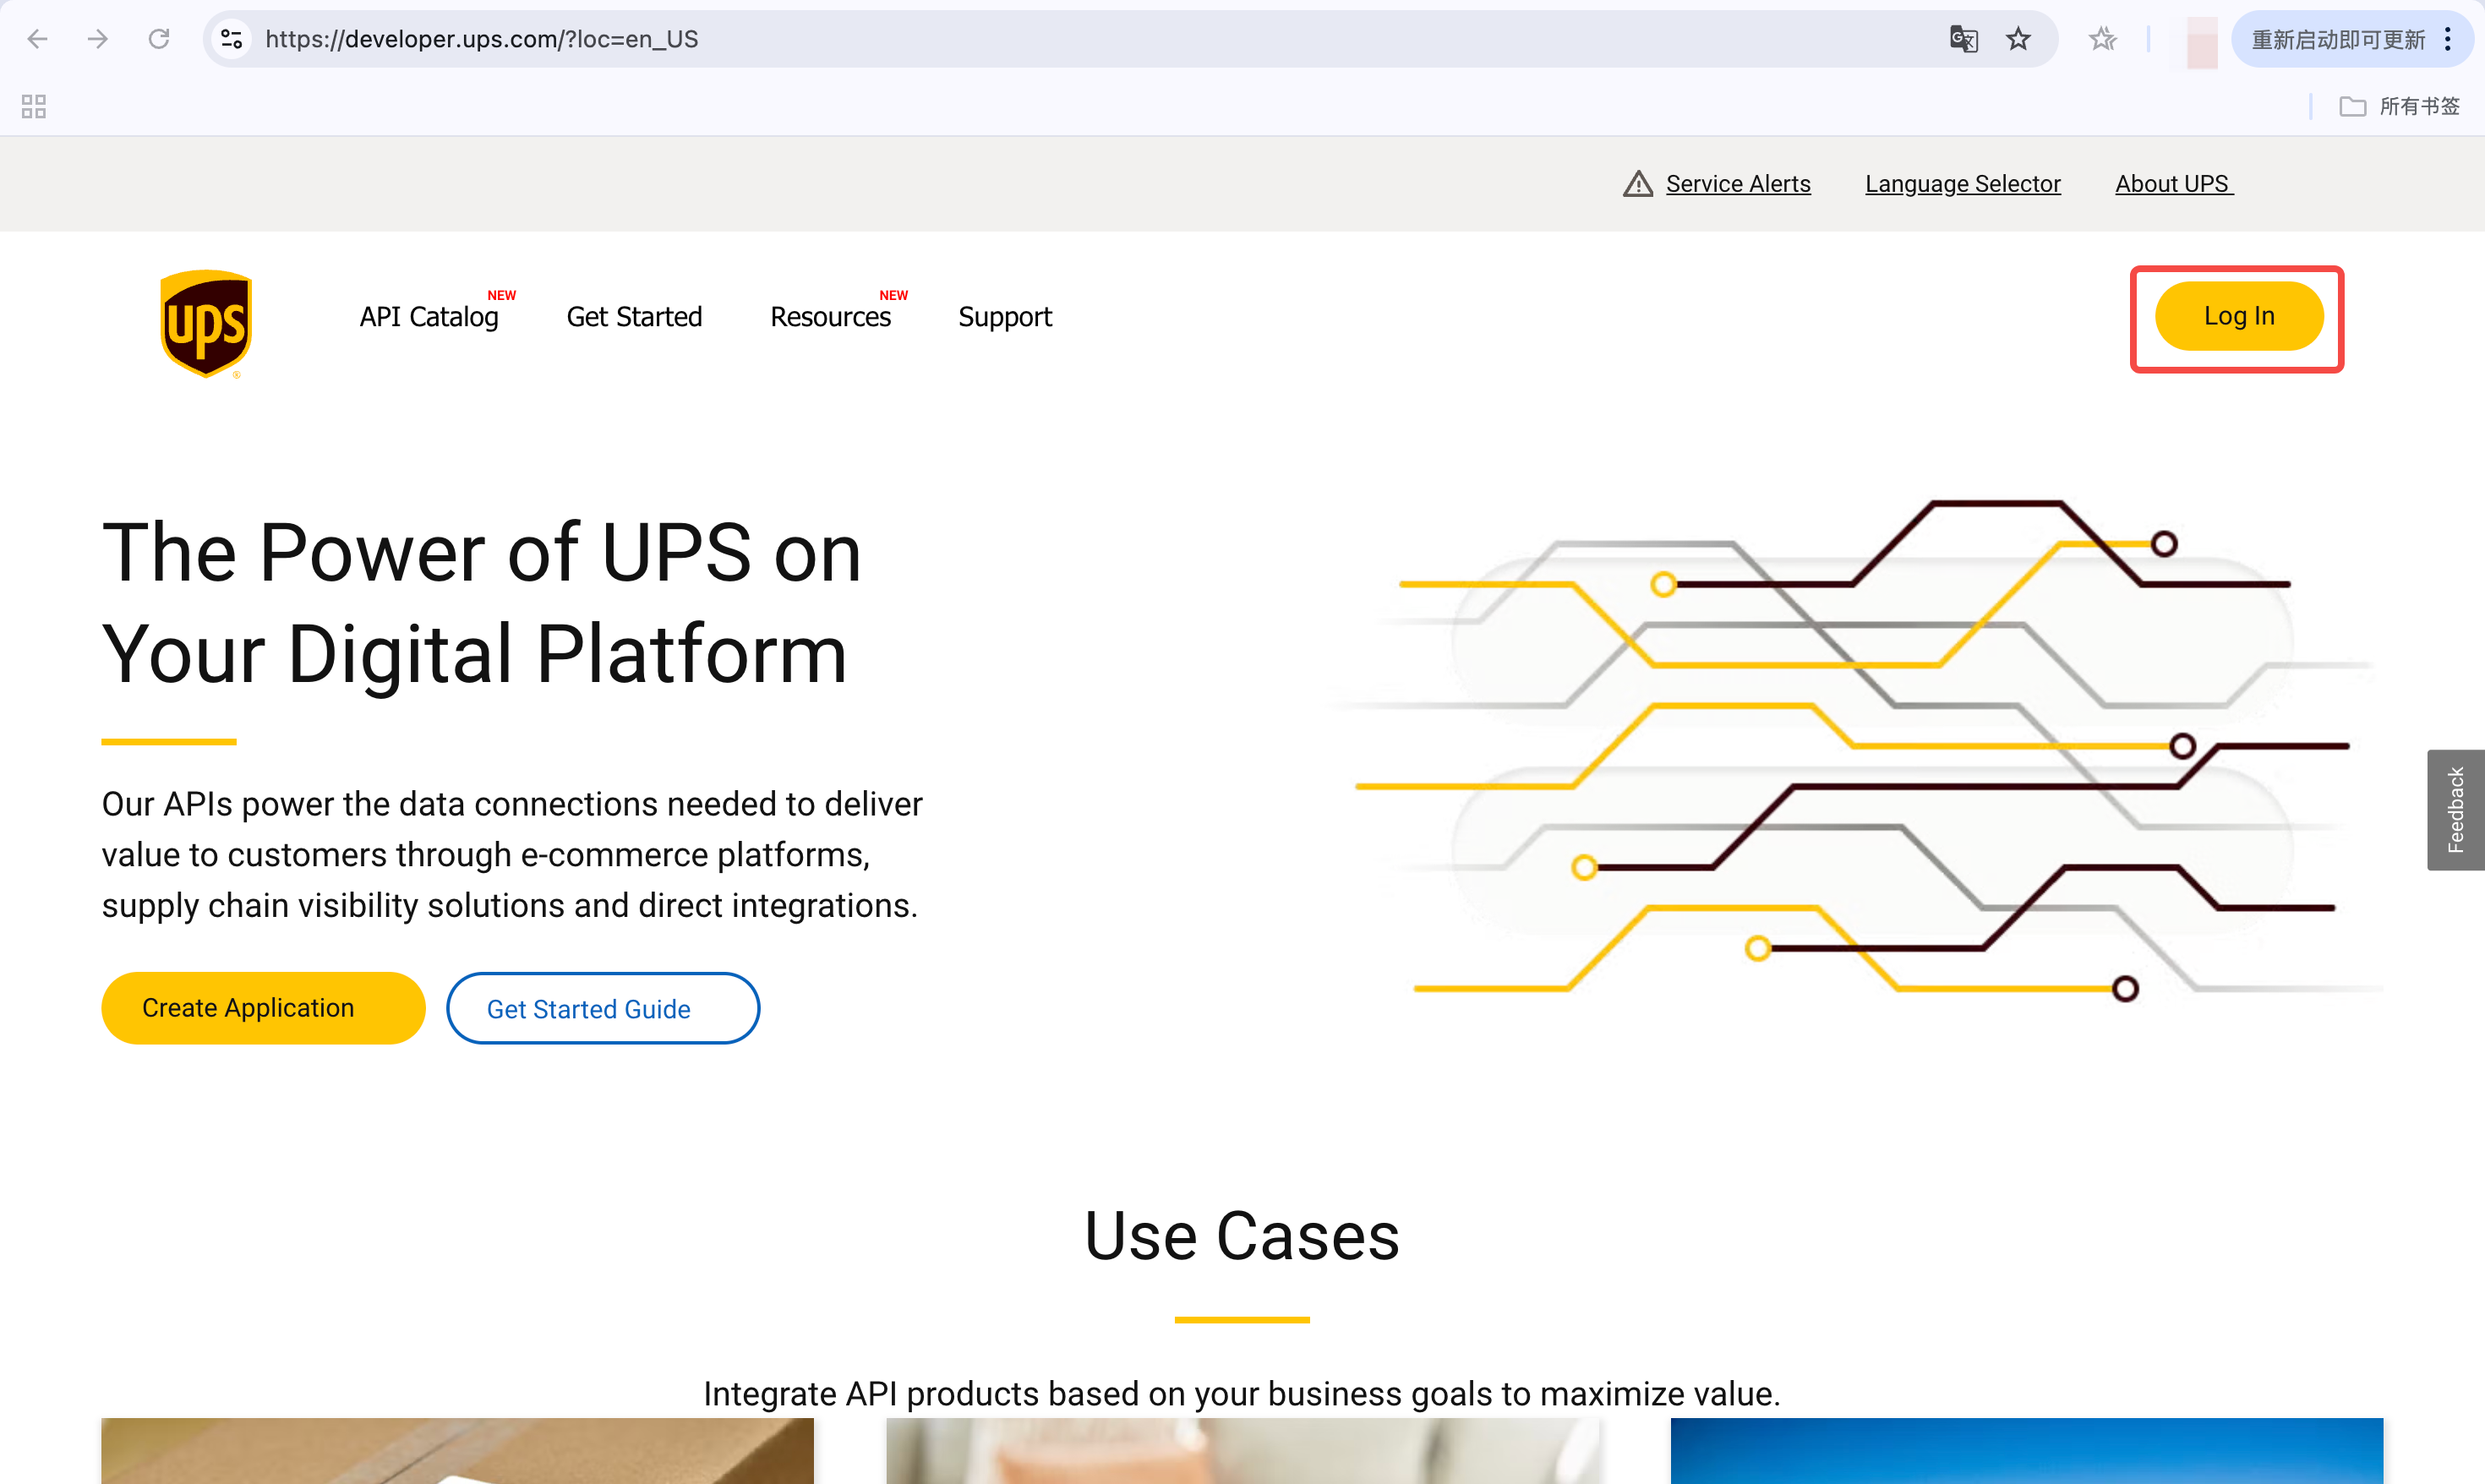Click the browser forward arrow
The width and height of the screenshot is (2485, 1484).
(x=98, y=39)
